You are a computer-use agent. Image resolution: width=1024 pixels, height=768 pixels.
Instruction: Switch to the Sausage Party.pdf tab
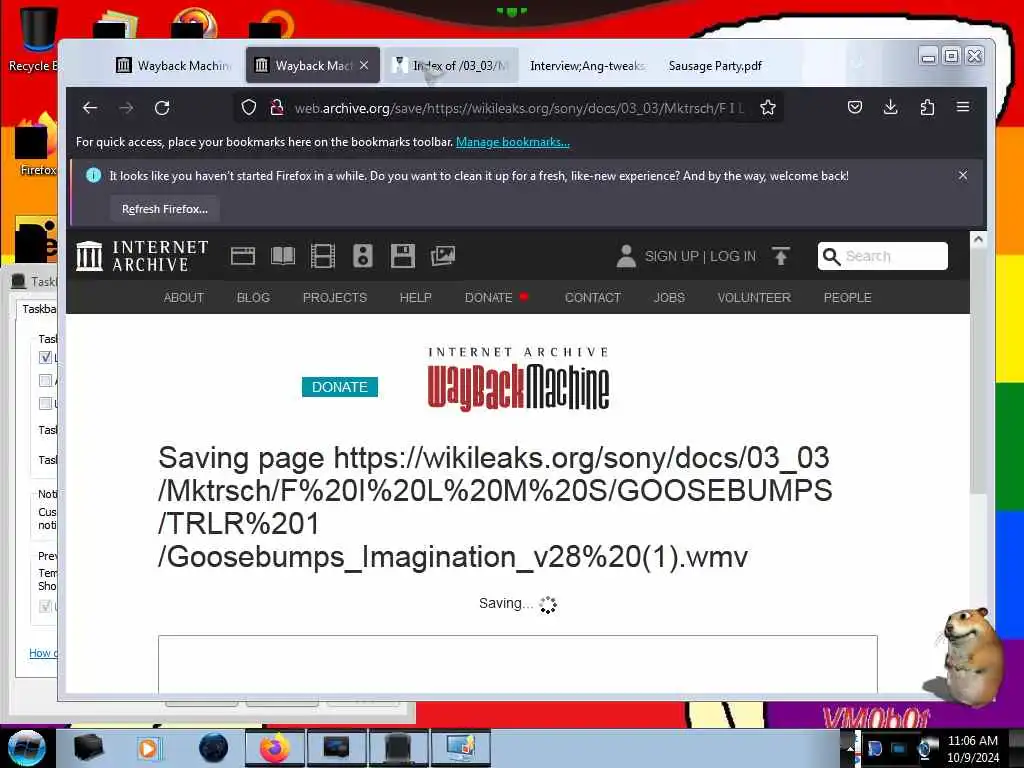[x=716, y=65]
